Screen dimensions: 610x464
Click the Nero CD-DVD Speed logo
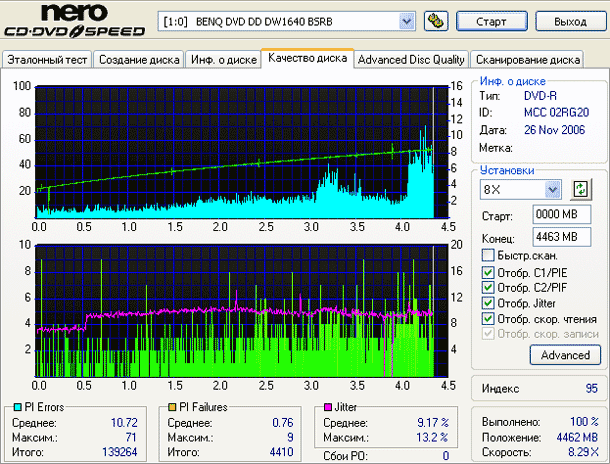pyautogui.click(x=76, y=22)
